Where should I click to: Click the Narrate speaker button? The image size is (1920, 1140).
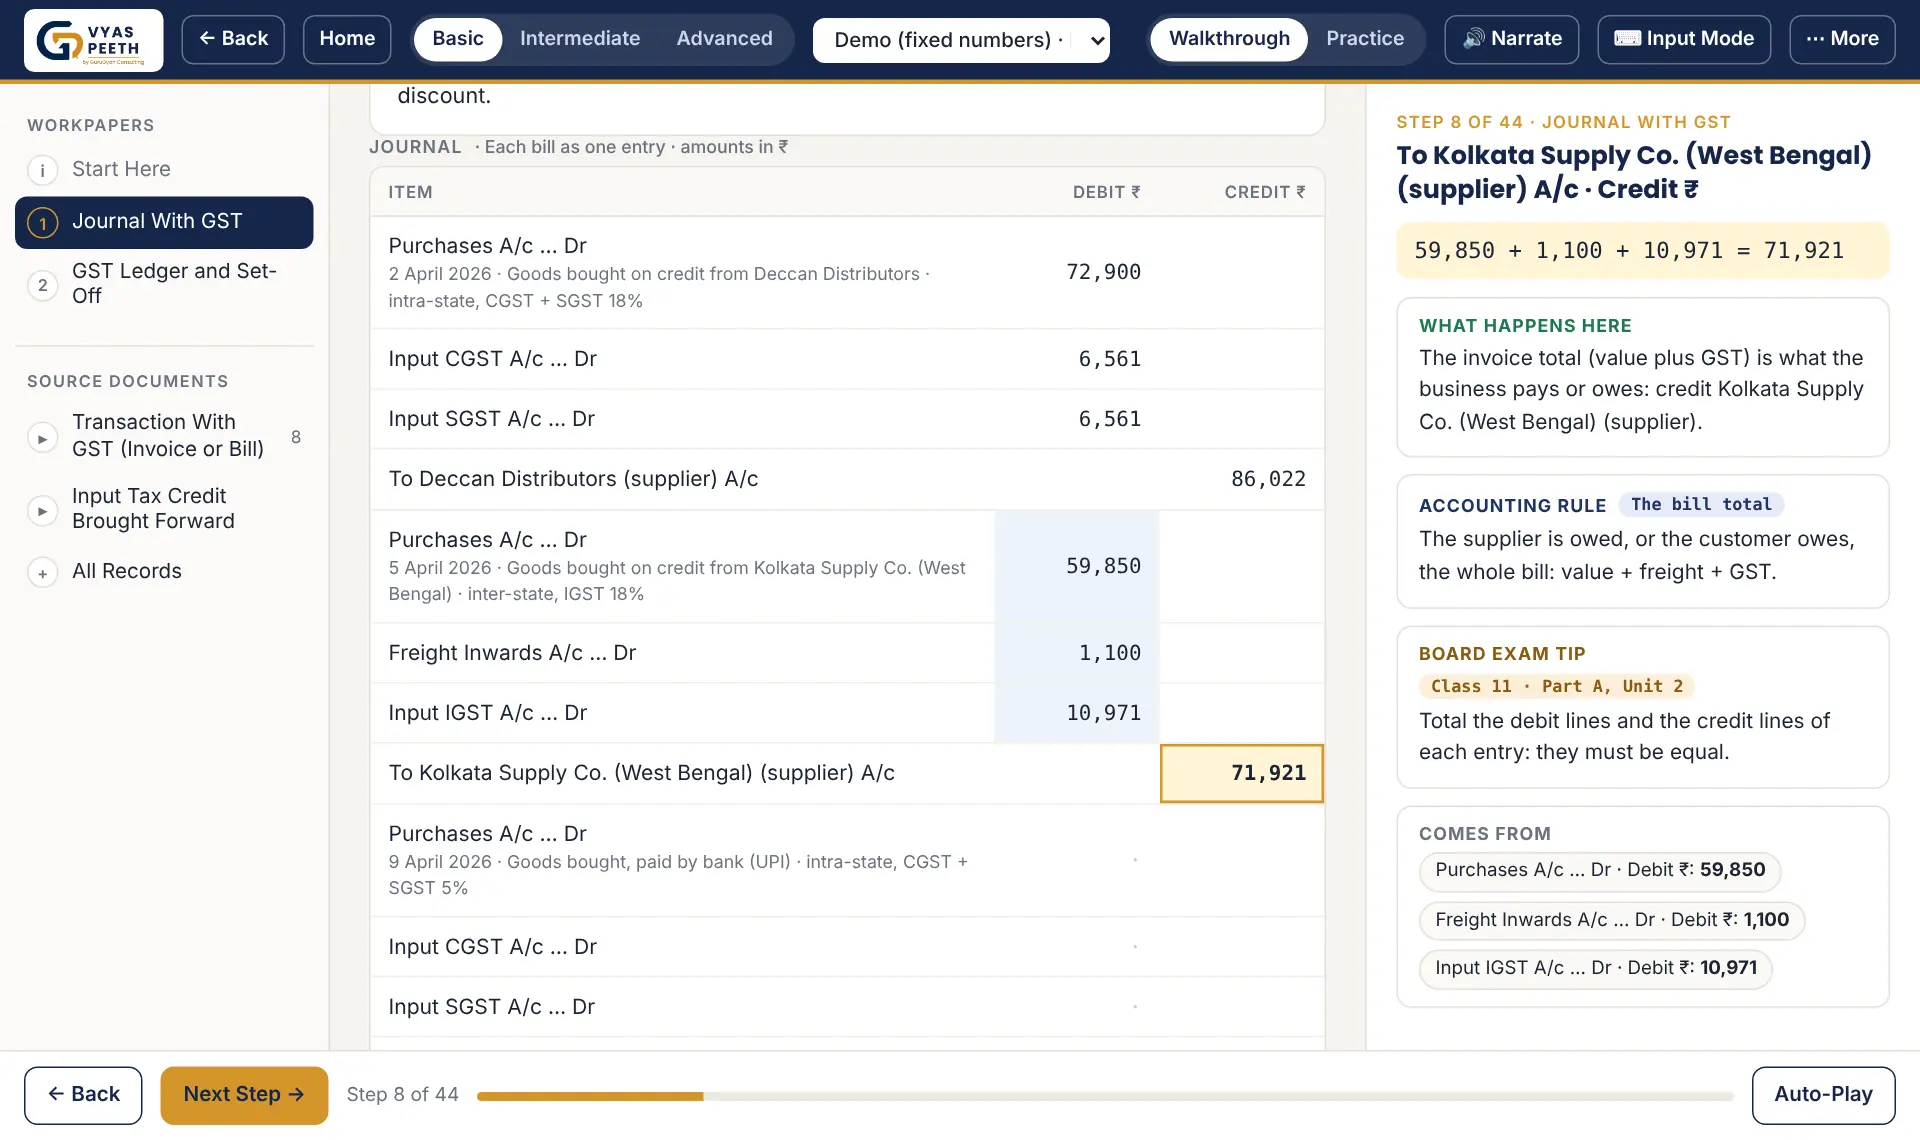tap(1511, 39)
